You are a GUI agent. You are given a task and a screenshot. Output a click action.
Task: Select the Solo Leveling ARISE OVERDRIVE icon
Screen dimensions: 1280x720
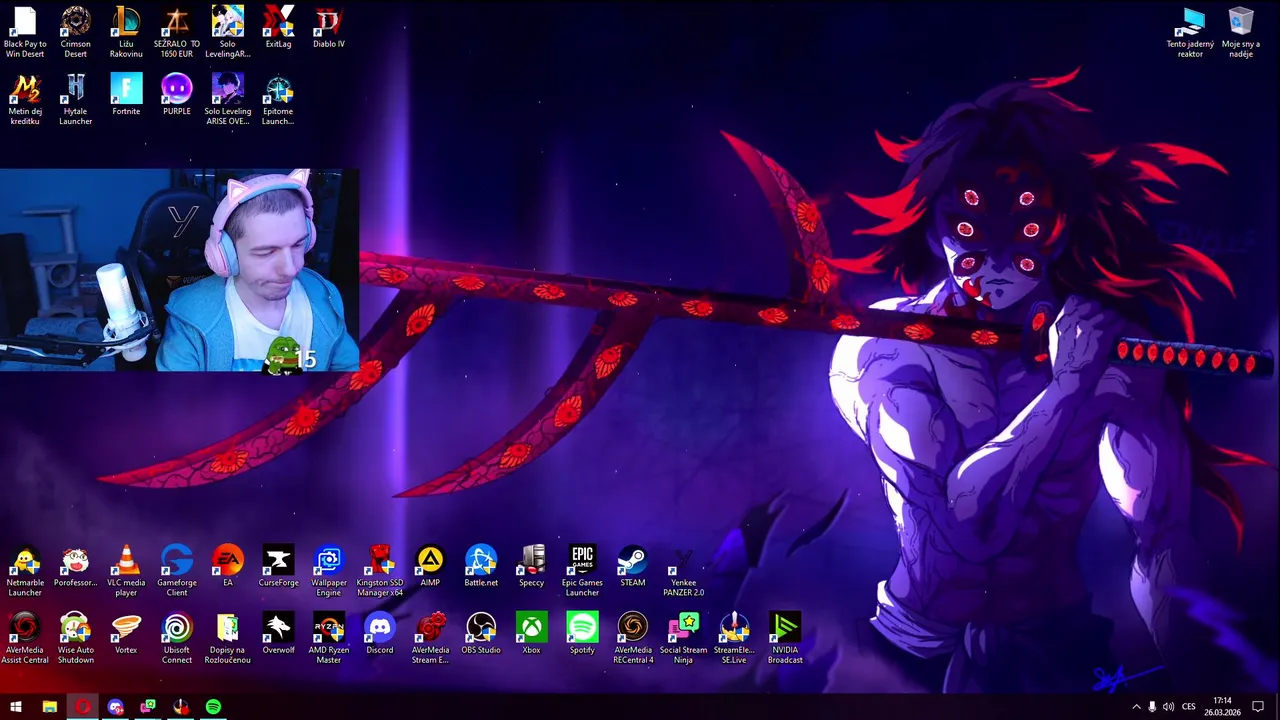227,99
